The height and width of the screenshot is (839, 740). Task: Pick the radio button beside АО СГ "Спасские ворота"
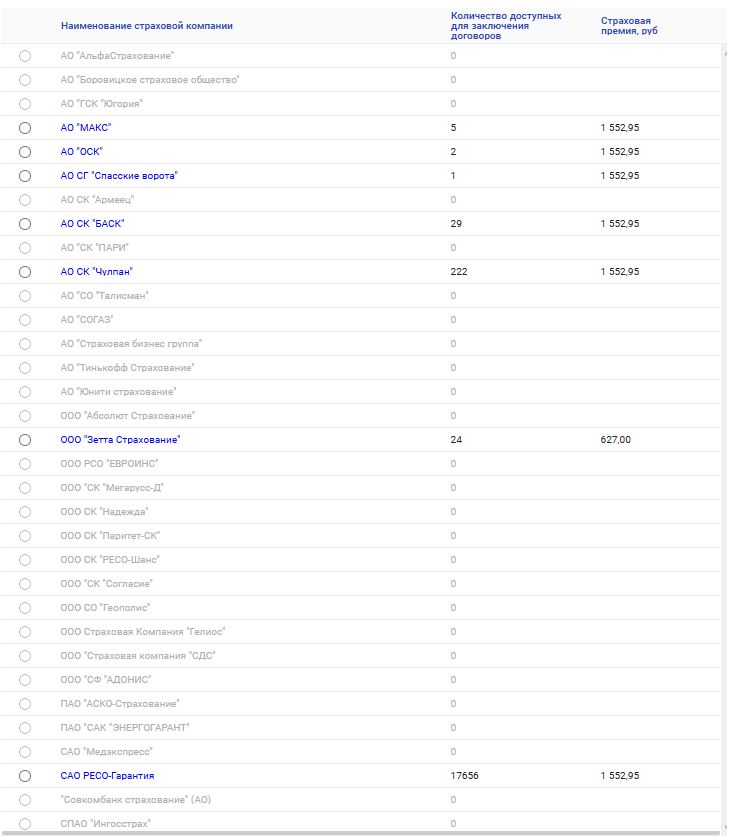click(x=25, y=176)
